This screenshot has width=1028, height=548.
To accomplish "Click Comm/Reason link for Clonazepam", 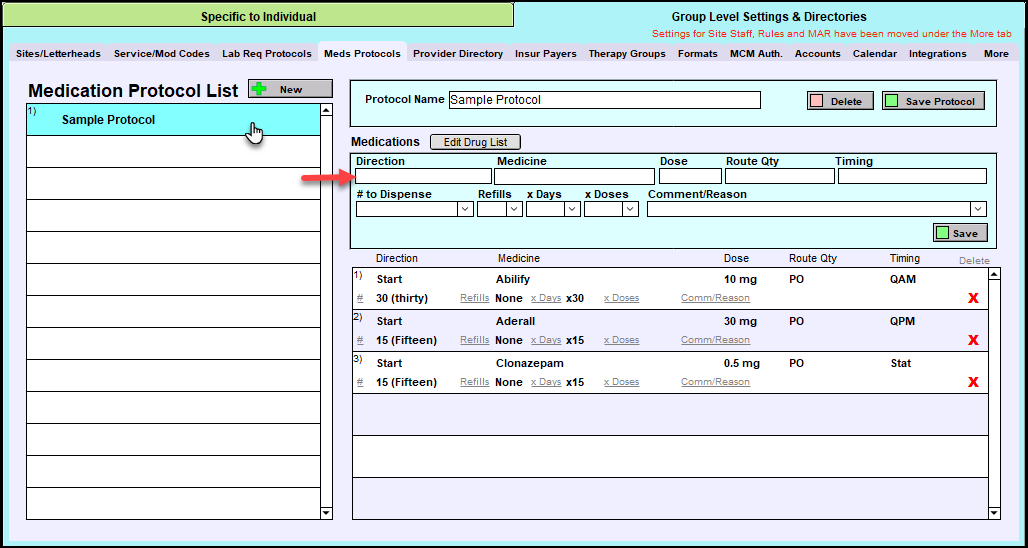I will click(715, 382).
